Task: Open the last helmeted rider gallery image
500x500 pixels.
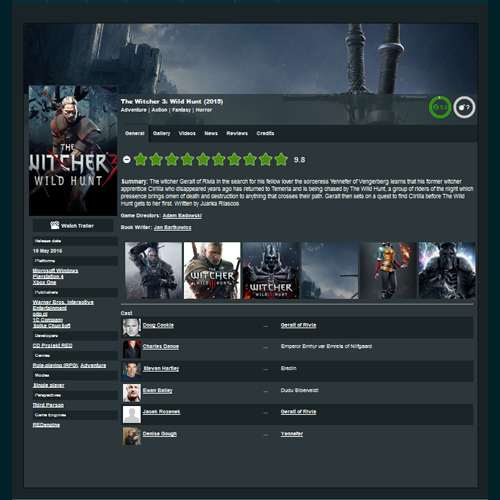Action: pos(447,270)
